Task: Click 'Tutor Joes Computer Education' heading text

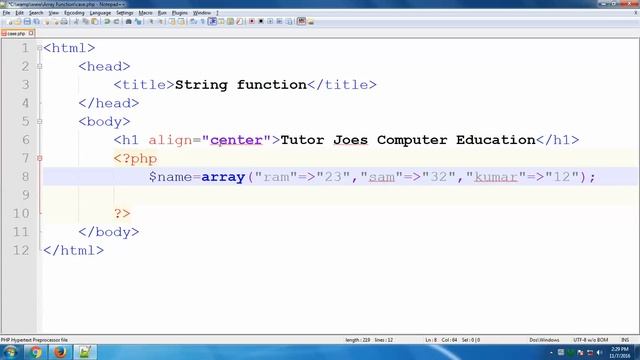Action: coord(408,140)
